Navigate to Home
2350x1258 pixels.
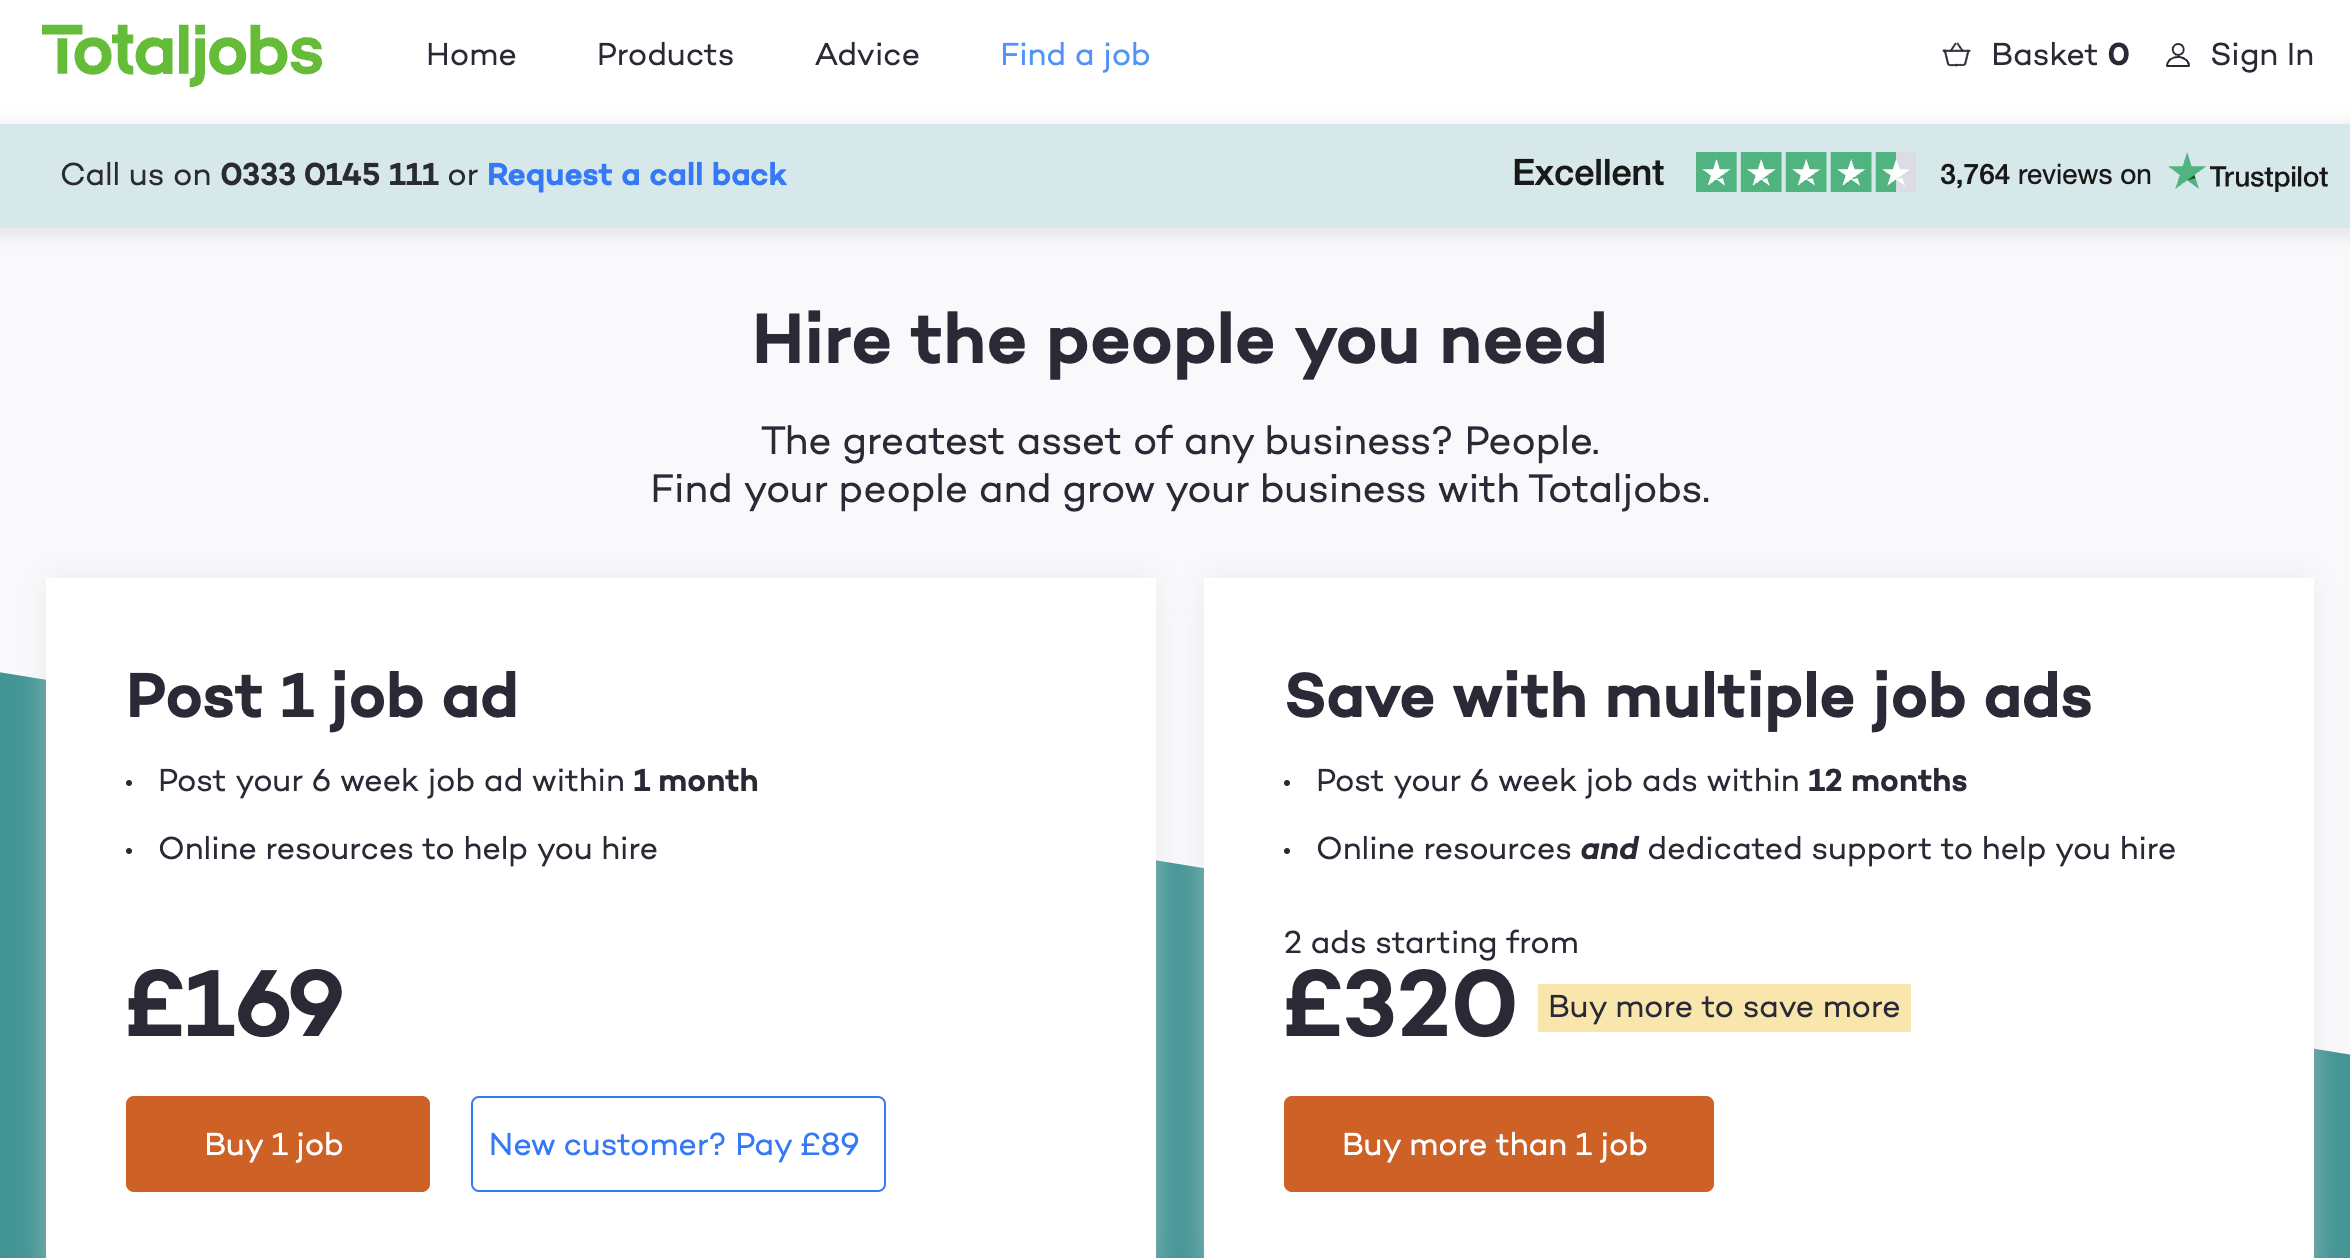(471, 55)
